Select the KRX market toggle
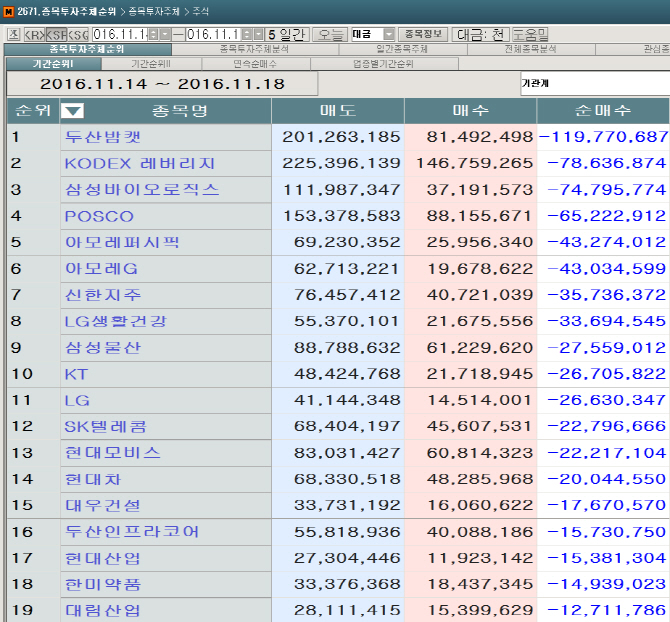The width and height of the screenshot is (670, 622). click(34, 34)
